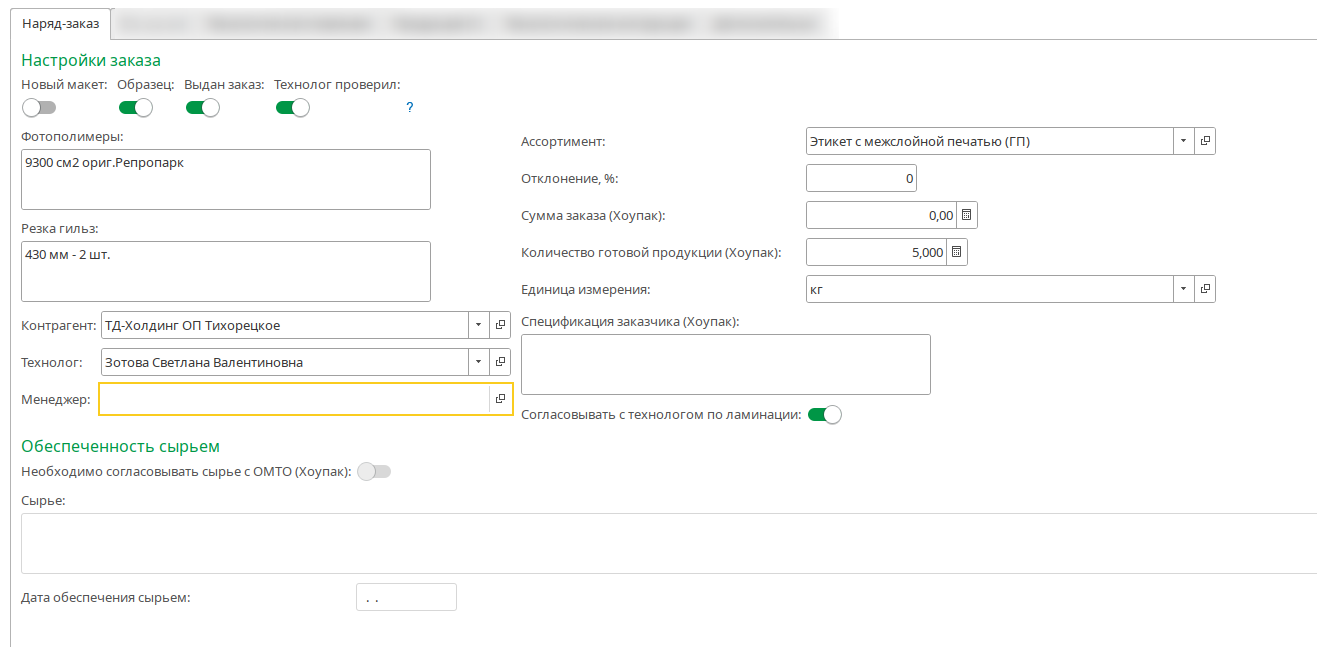
Task: Turn off the Образец toggle
Action: [136, 107]
